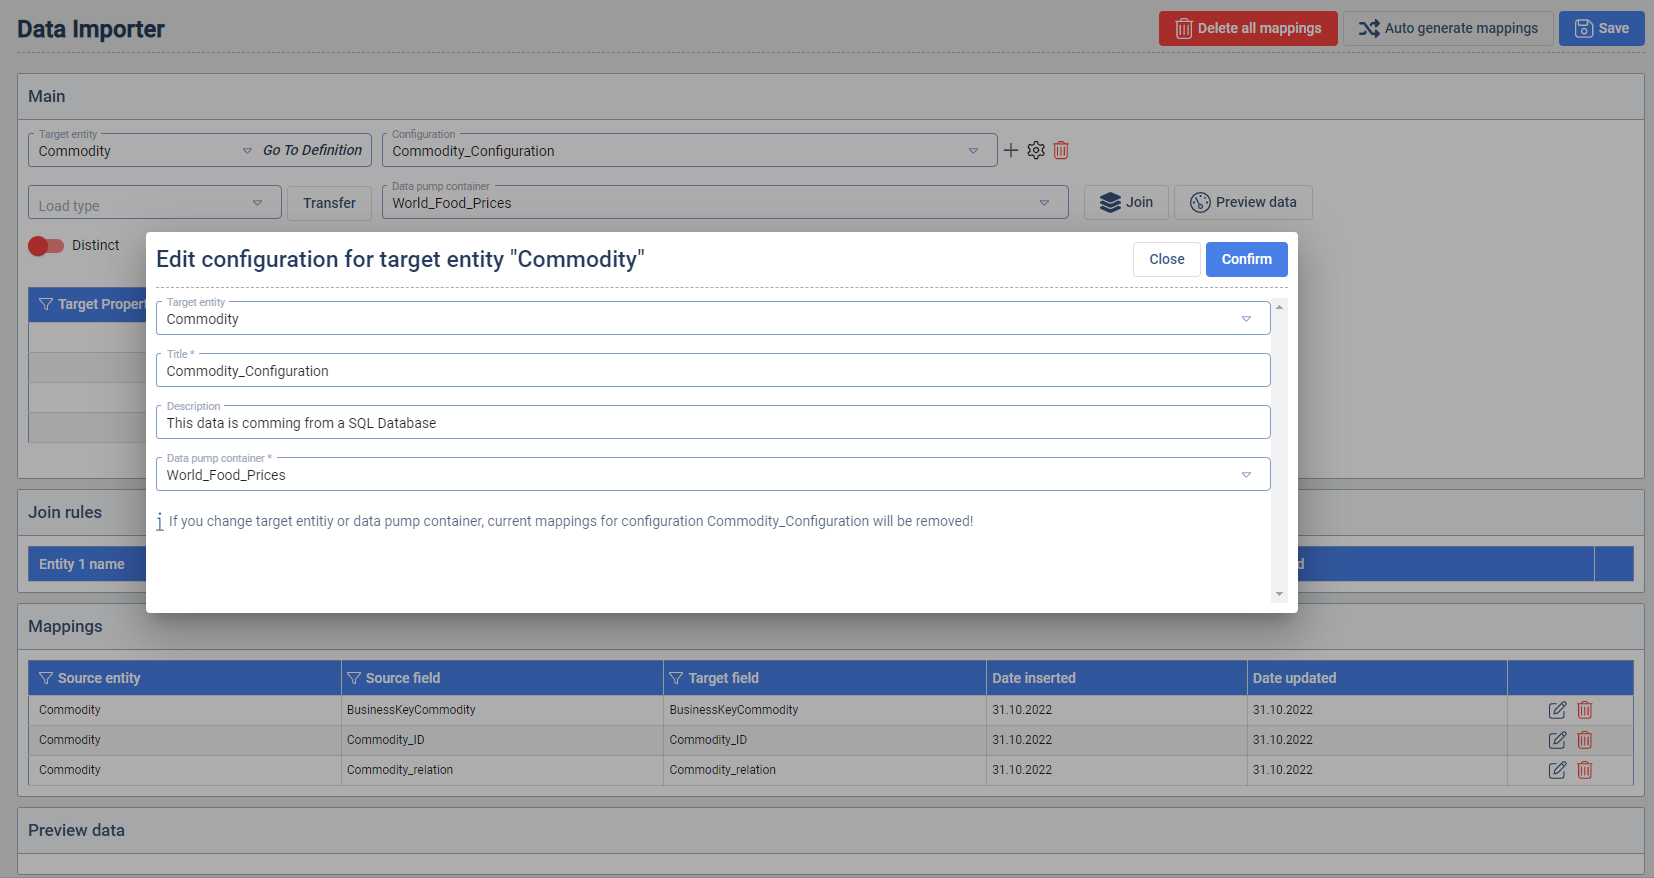Image resolution: width=1654 pixels, height=878 pixels.
Task: Click Go To Definition button
Action: (313, 150)
